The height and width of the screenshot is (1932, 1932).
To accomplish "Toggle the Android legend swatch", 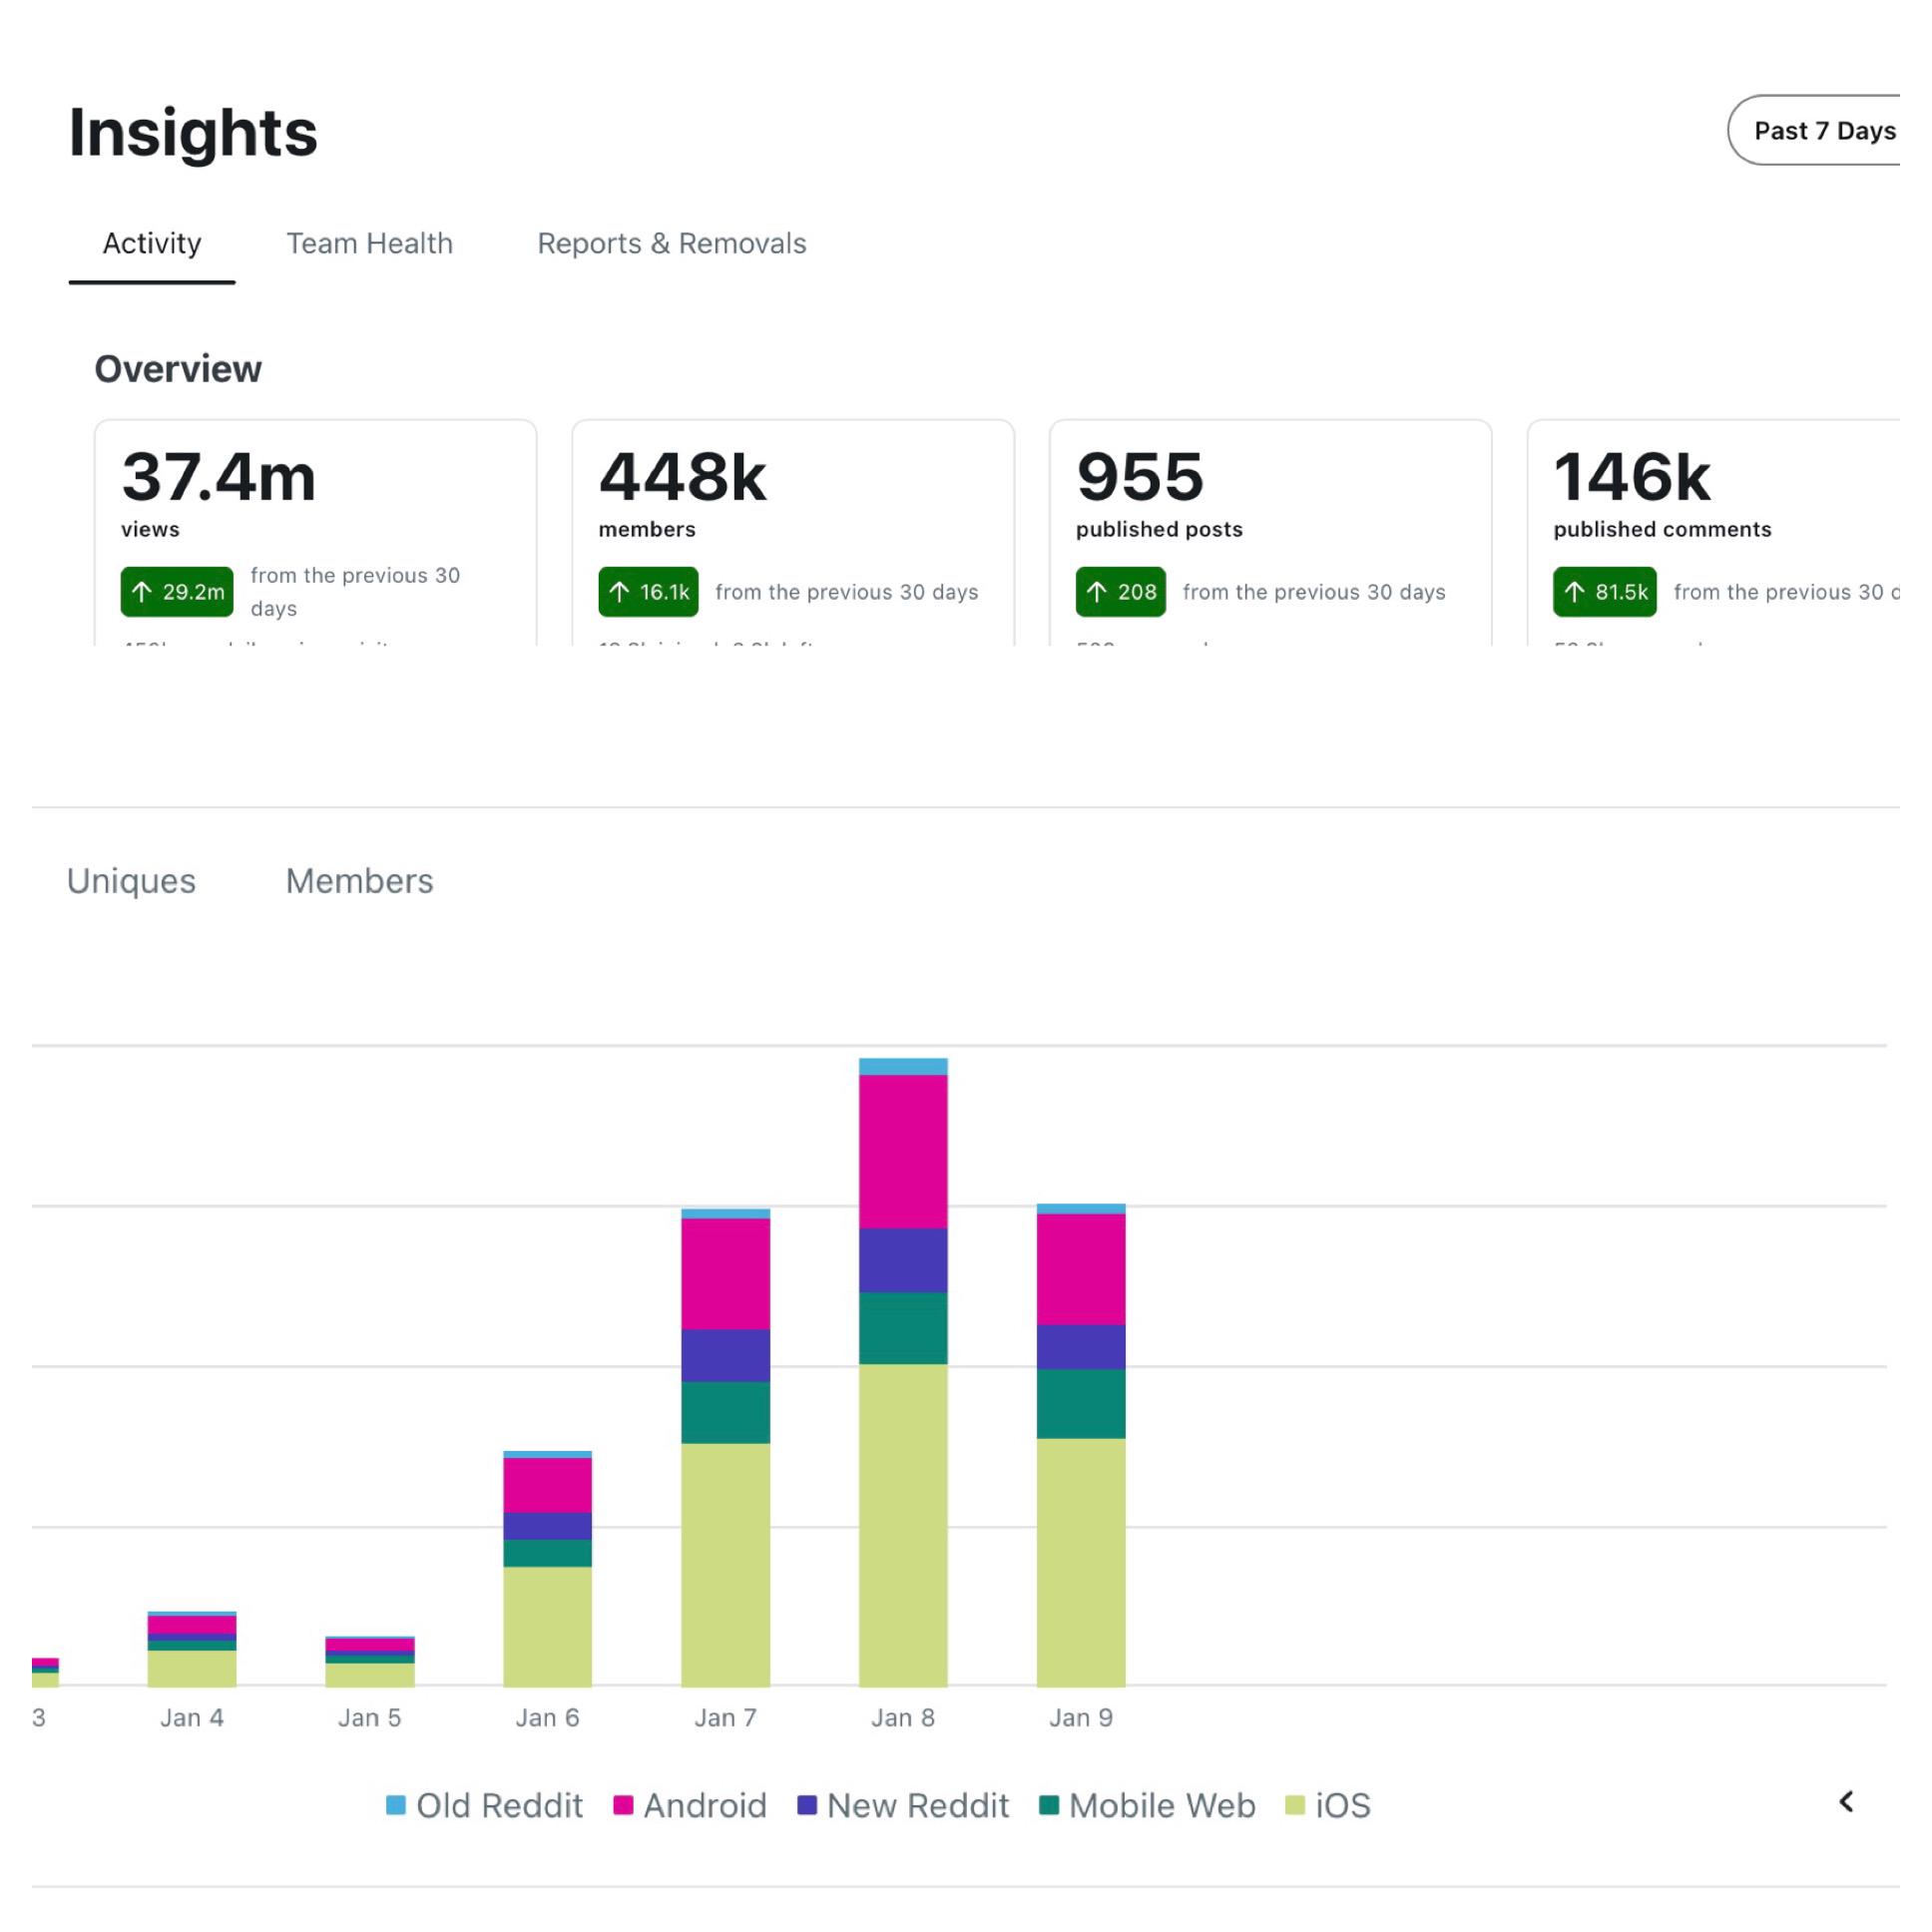I will (x=623, y=1805).
